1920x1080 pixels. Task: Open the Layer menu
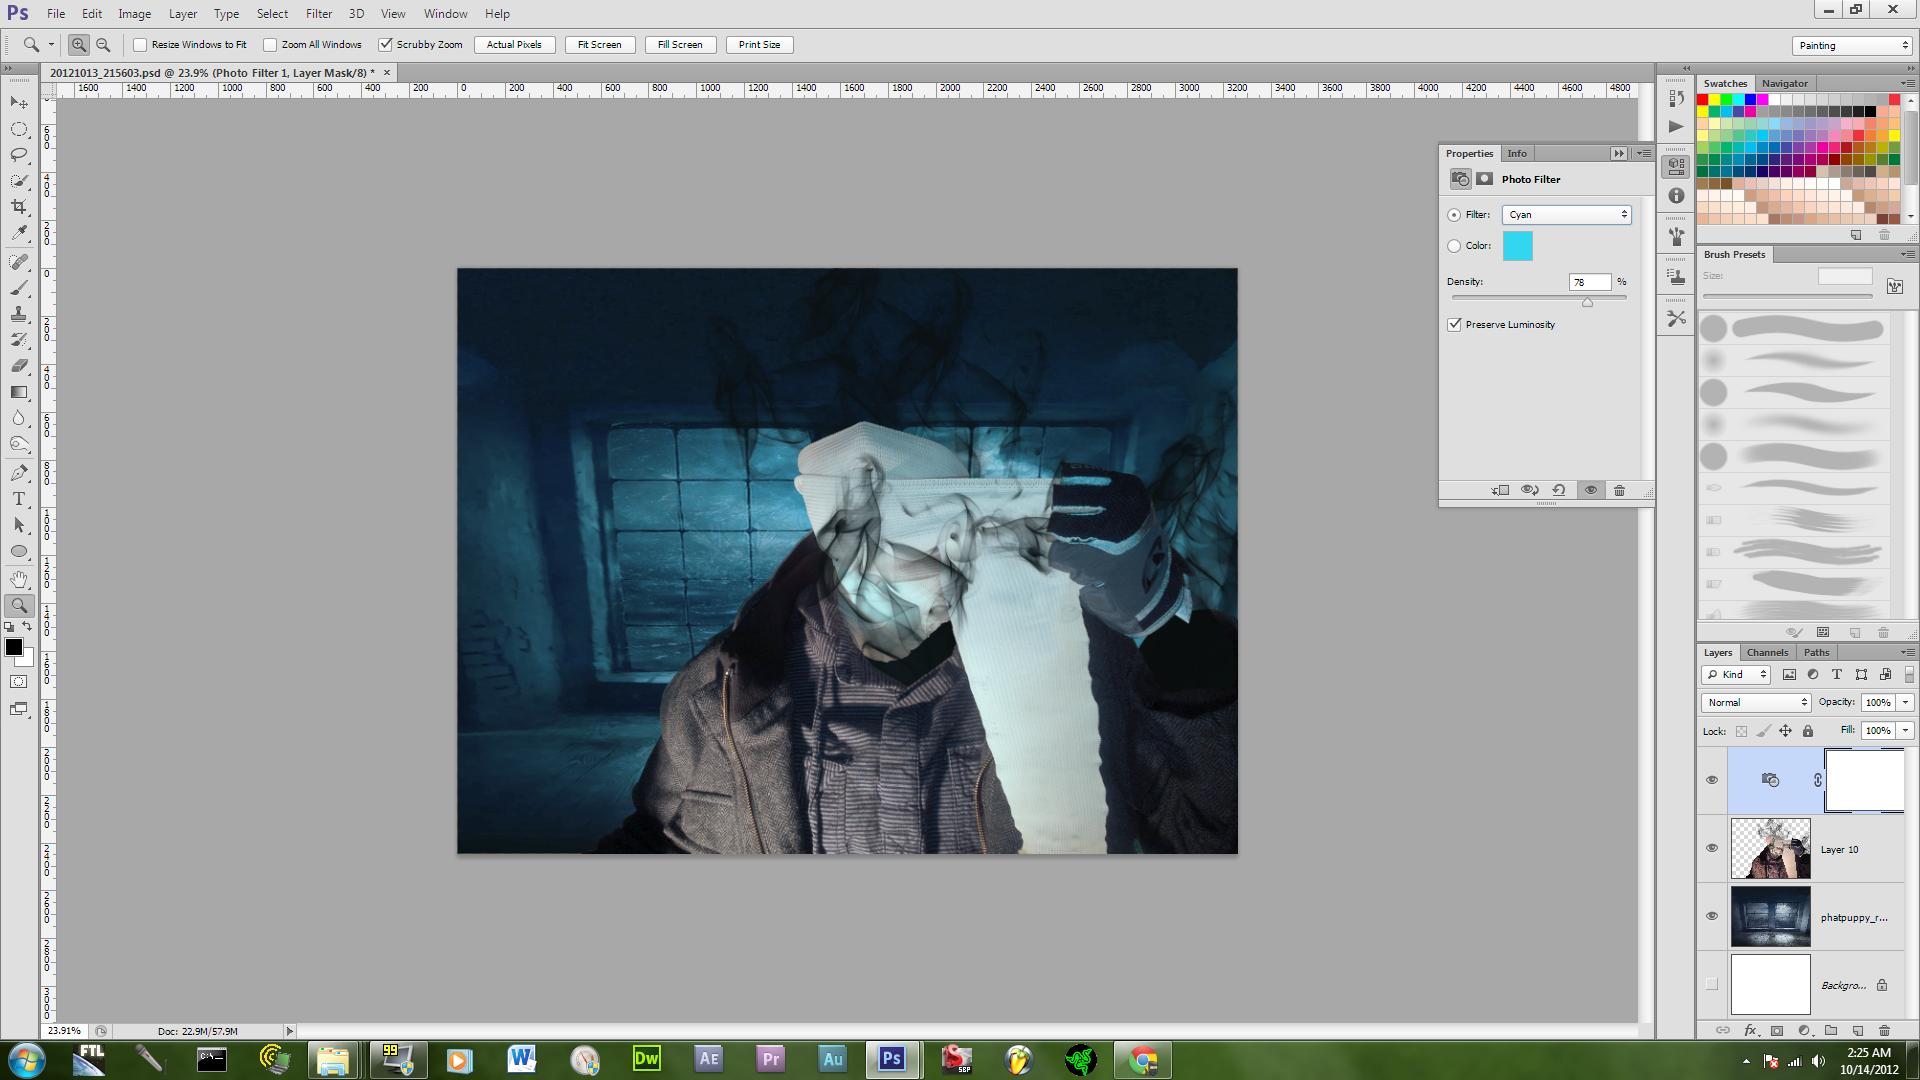click(x=182, y=14)
